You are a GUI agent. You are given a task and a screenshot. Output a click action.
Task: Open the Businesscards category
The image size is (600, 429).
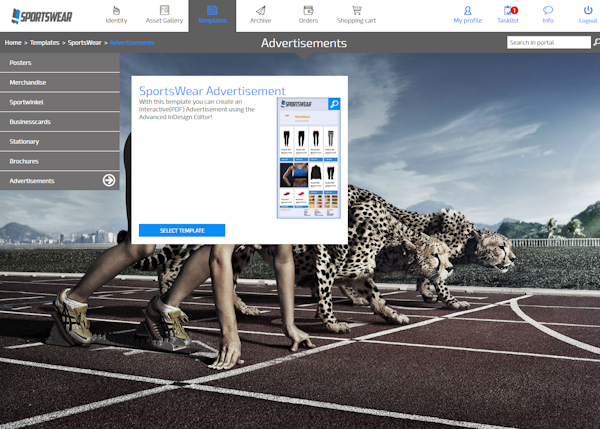coord(59,122)
